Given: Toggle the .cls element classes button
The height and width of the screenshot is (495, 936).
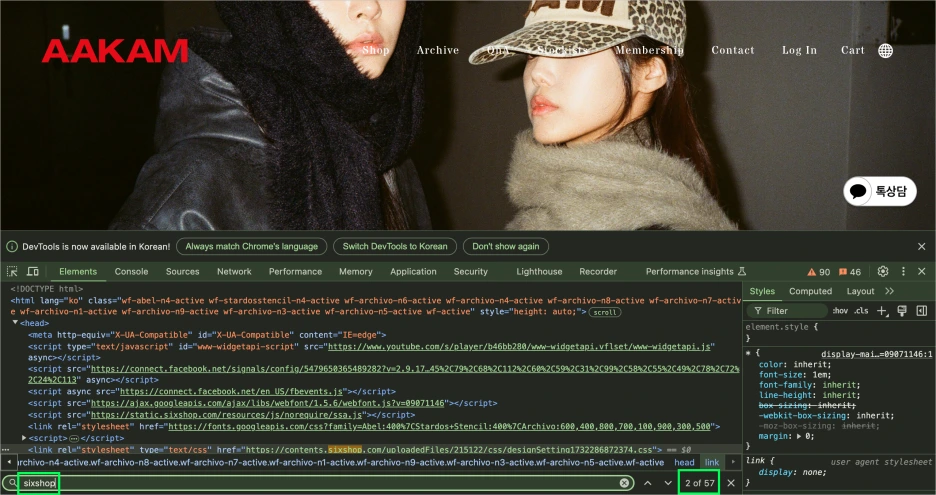Looking at the screenshot, I should tap(861, 310).
